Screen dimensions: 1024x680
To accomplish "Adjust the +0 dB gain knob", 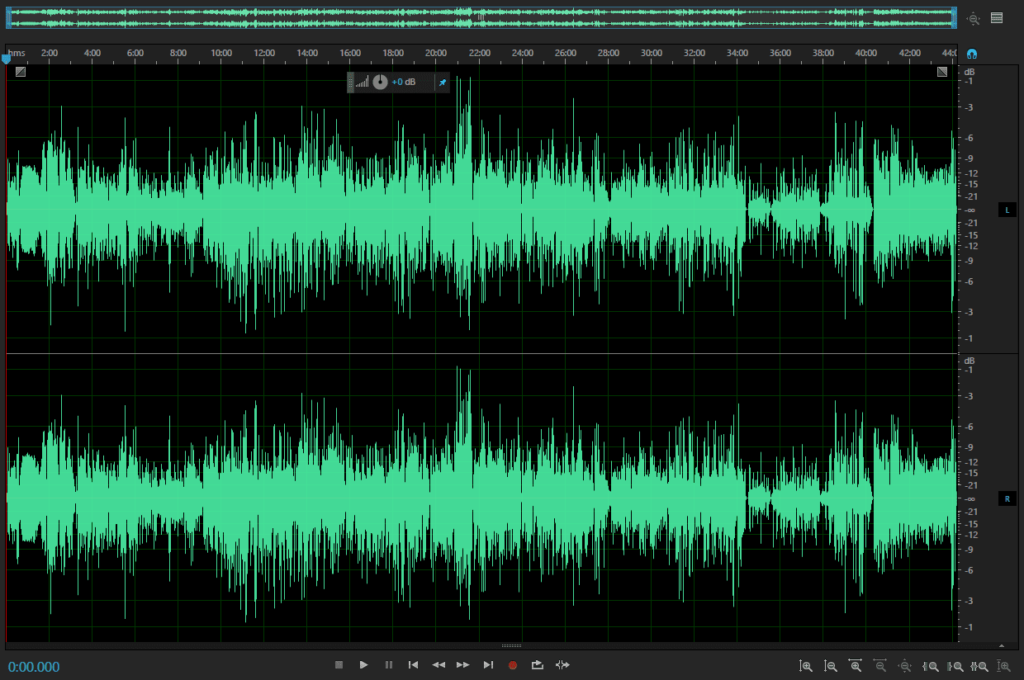I will [380, 82].
